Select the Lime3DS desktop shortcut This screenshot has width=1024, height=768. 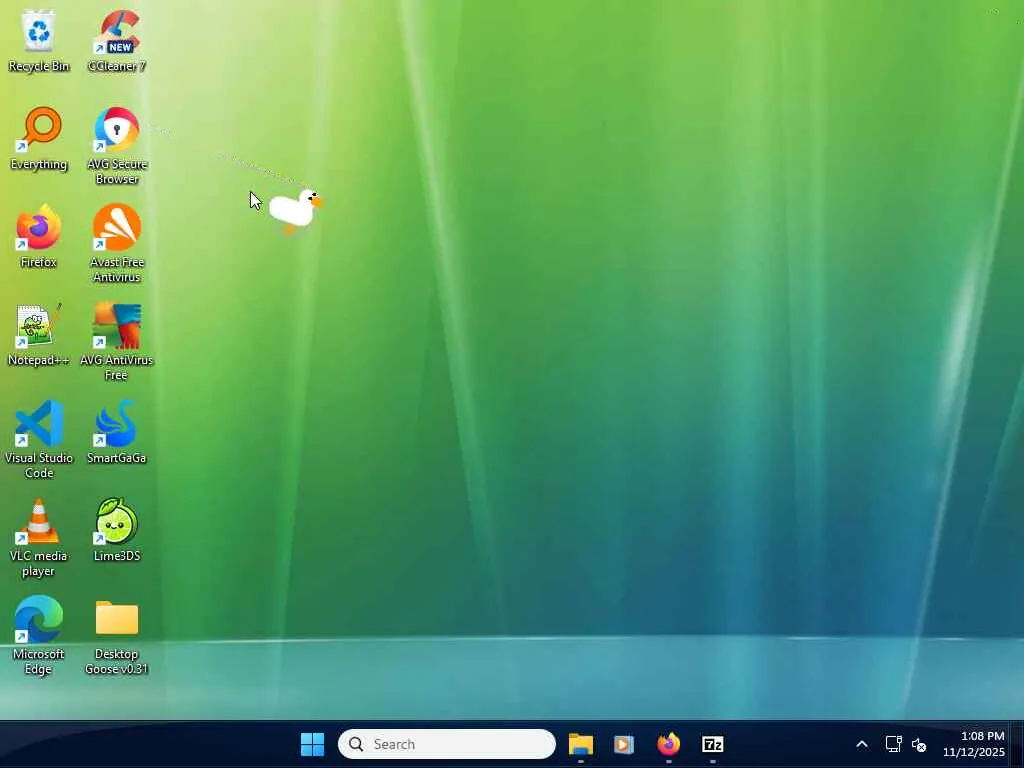tap(117, 530)
